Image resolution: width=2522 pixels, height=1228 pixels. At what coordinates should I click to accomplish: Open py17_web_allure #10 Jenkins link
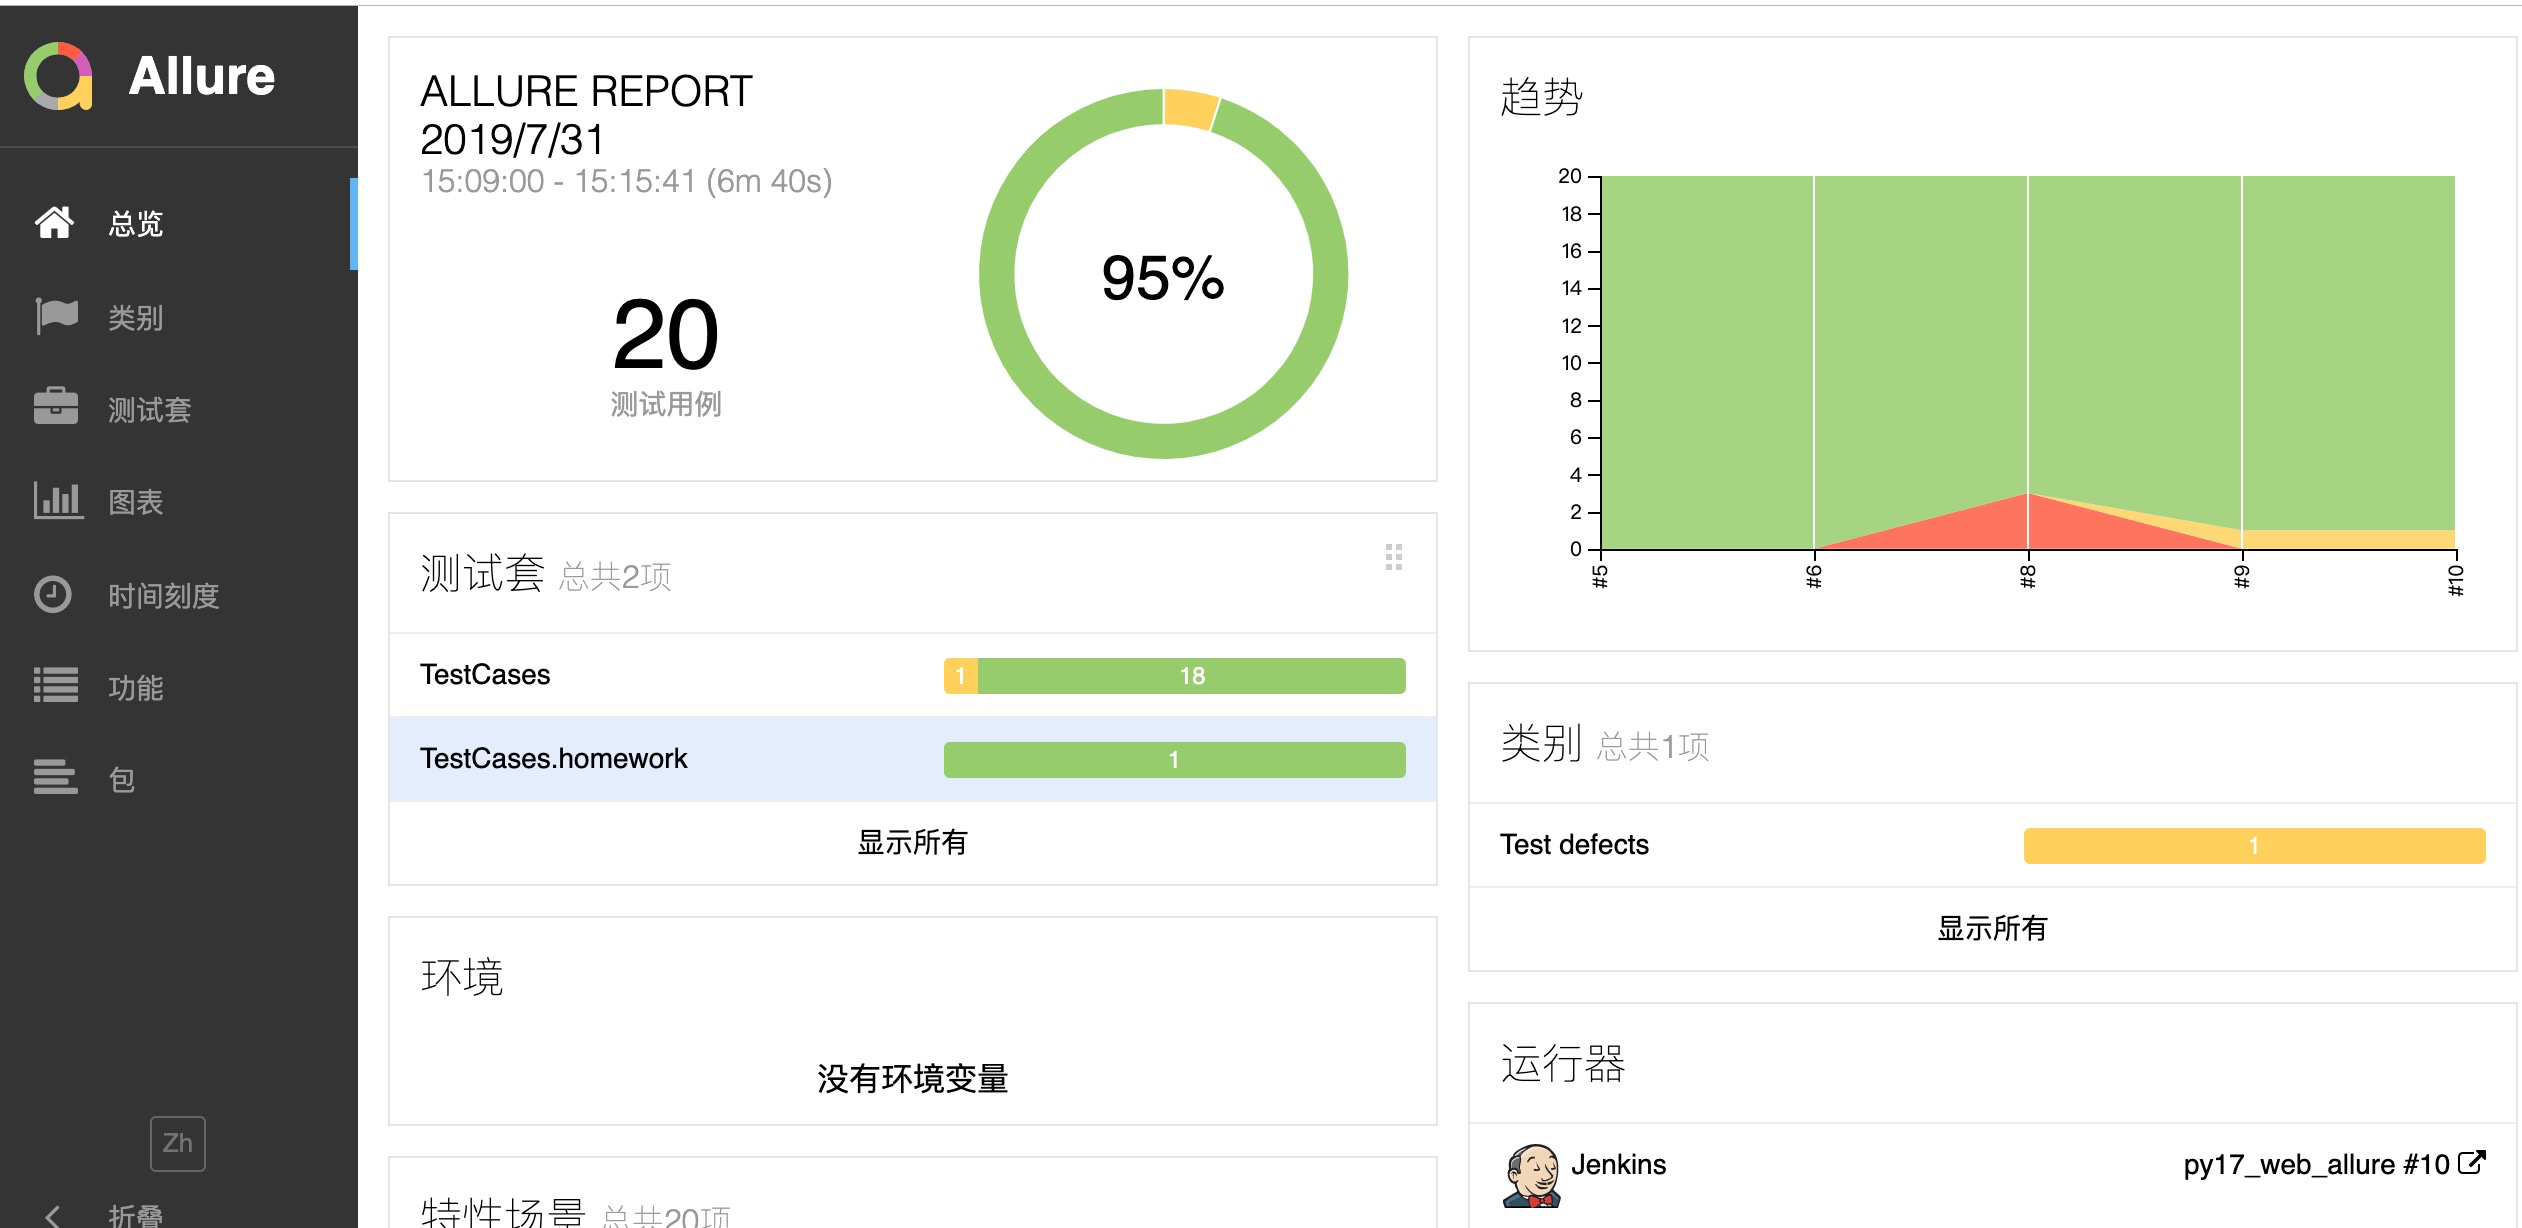(2315, 1164)
